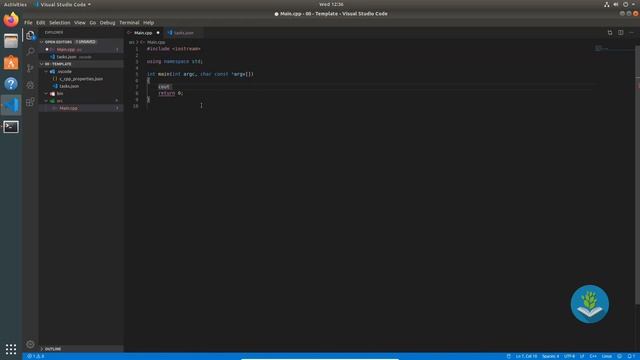Open the Files manager from the dock
The image size is (640, 360).
pyautogui.click(x=11, y=41)
